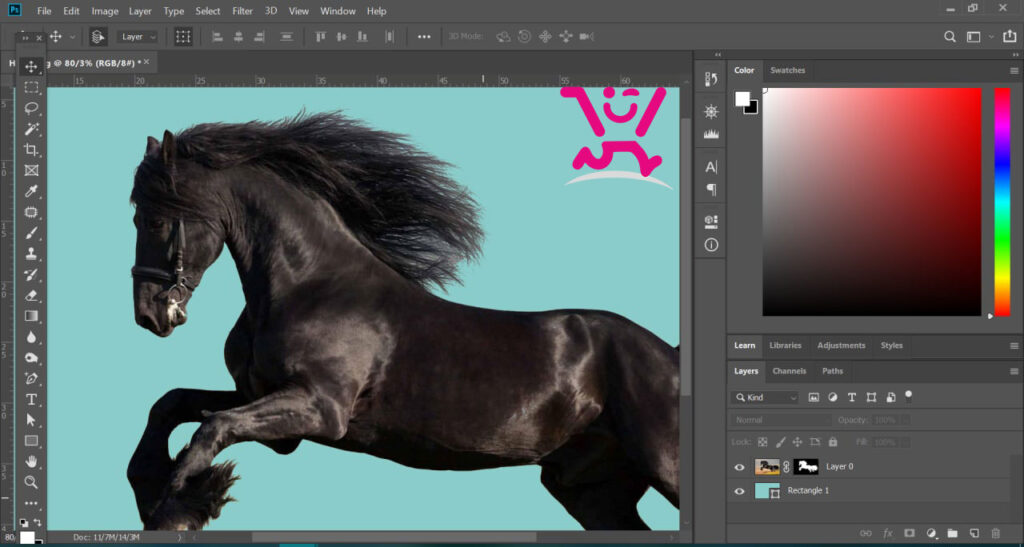Open the Layers panel options menu
1024x547 pixels.
pyautogui.click(x=1014, y=371)
